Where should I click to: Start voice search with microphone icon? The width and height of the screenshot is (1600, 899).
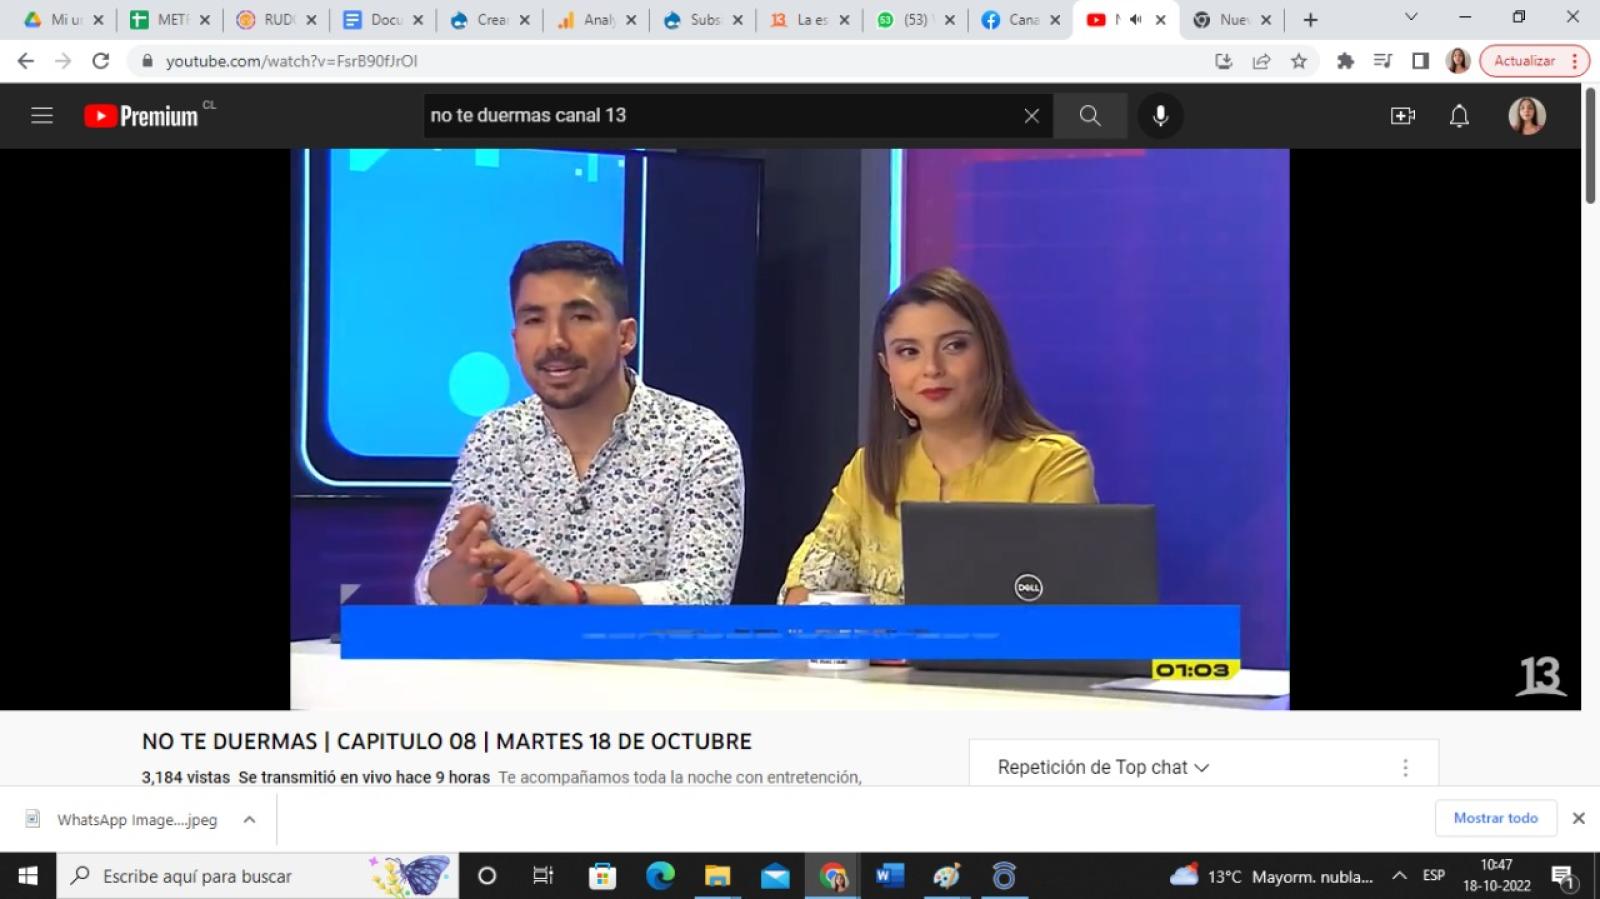[x=1160, y=116]
